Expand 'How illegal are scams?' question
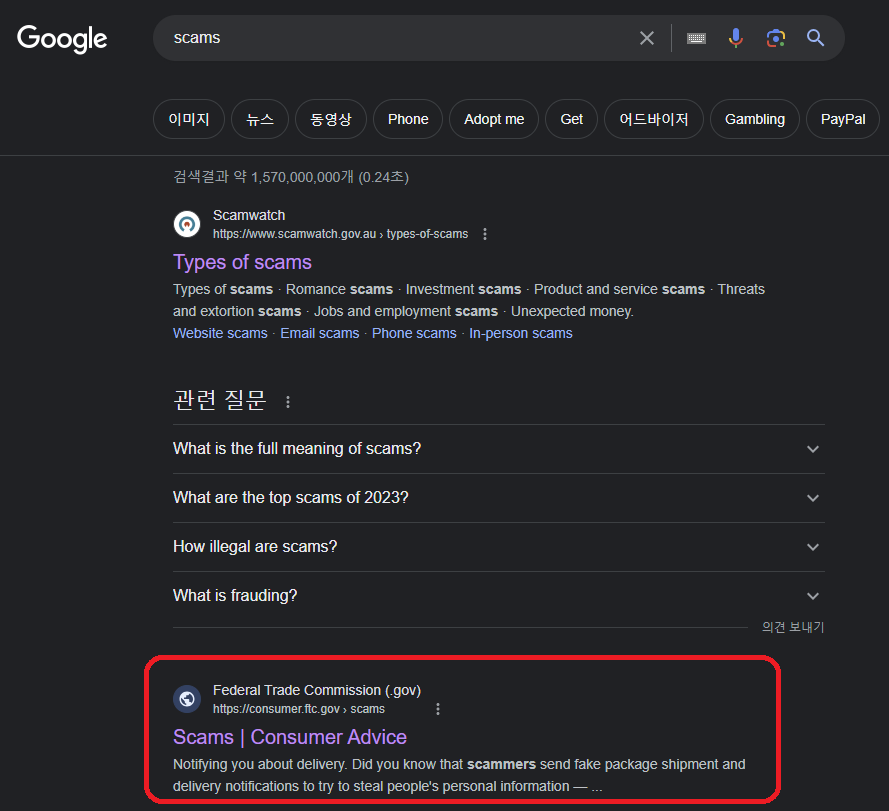The width and height of the screenshot is (889, 811). [498, 547]
